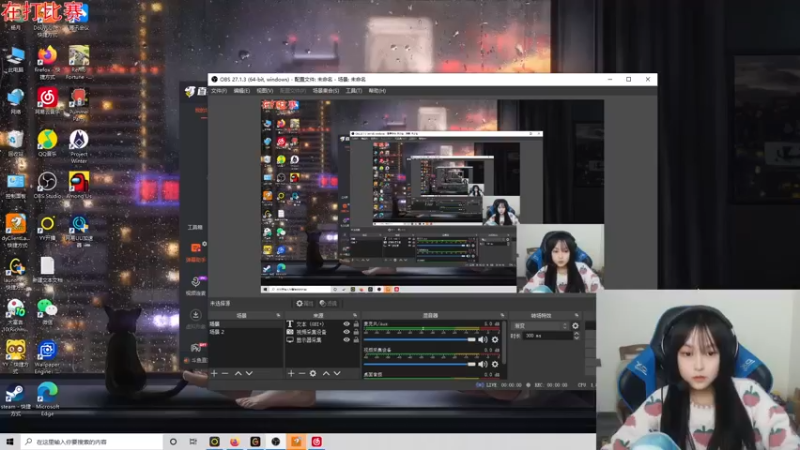Pop out the Sources dock panel
Screen dimensions: 800x450
point(355,315)
